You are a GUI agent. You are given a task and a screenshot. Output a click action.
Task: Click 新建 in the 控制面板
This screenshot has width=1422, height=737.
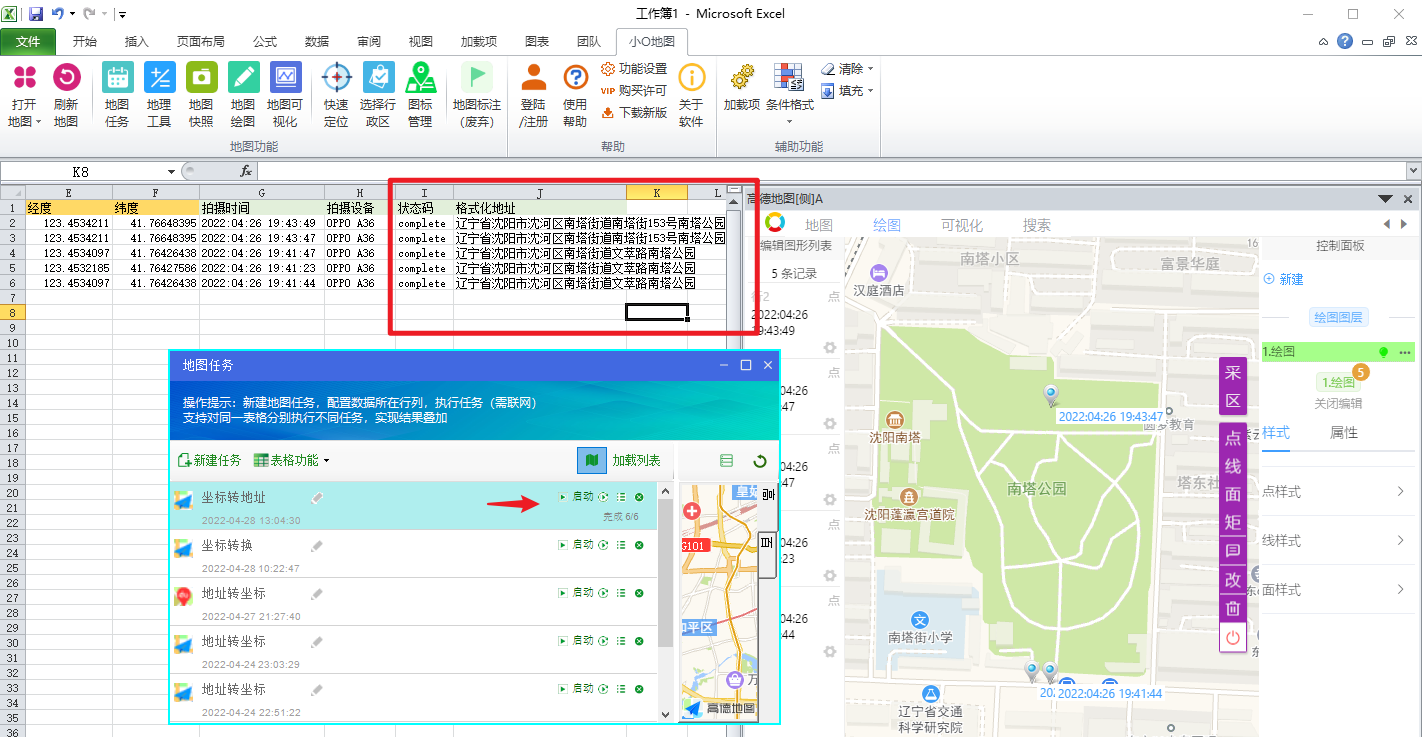coord(1284,279)
